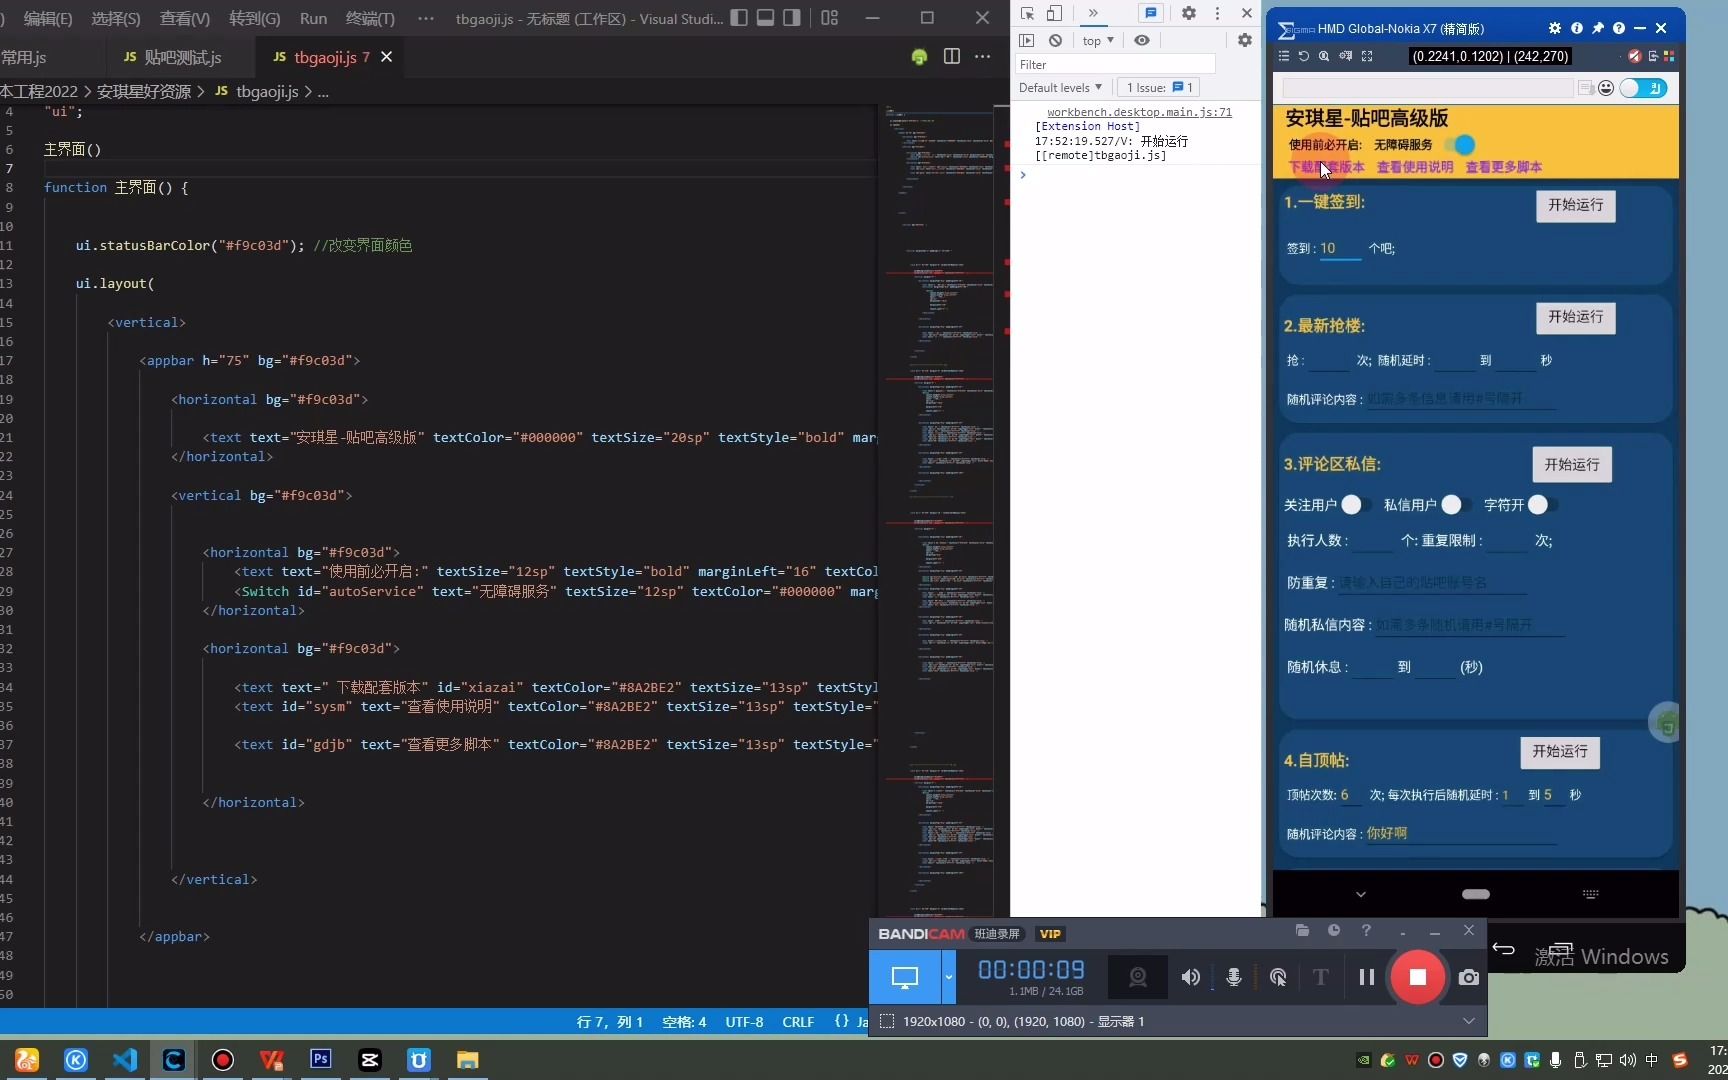Take a Bandicam screenshot with camera icon

[1468, 977]
